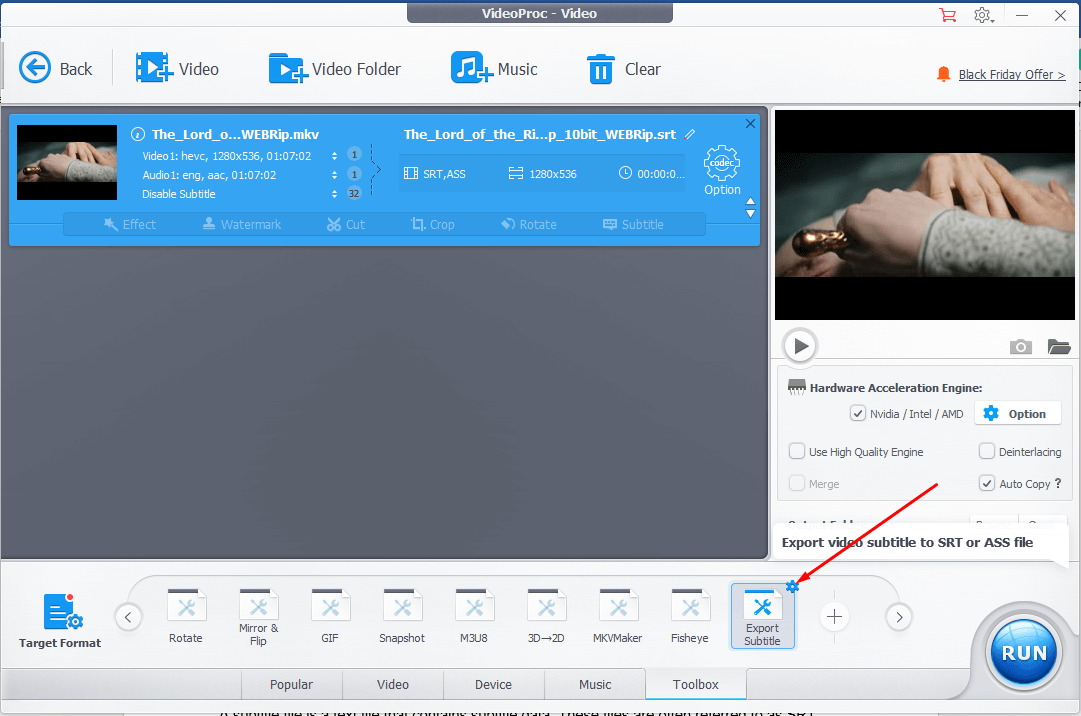Click the pencil icon to rename output
The height and width of the screenshot is (716, 1081).
(x=690, y=134)
